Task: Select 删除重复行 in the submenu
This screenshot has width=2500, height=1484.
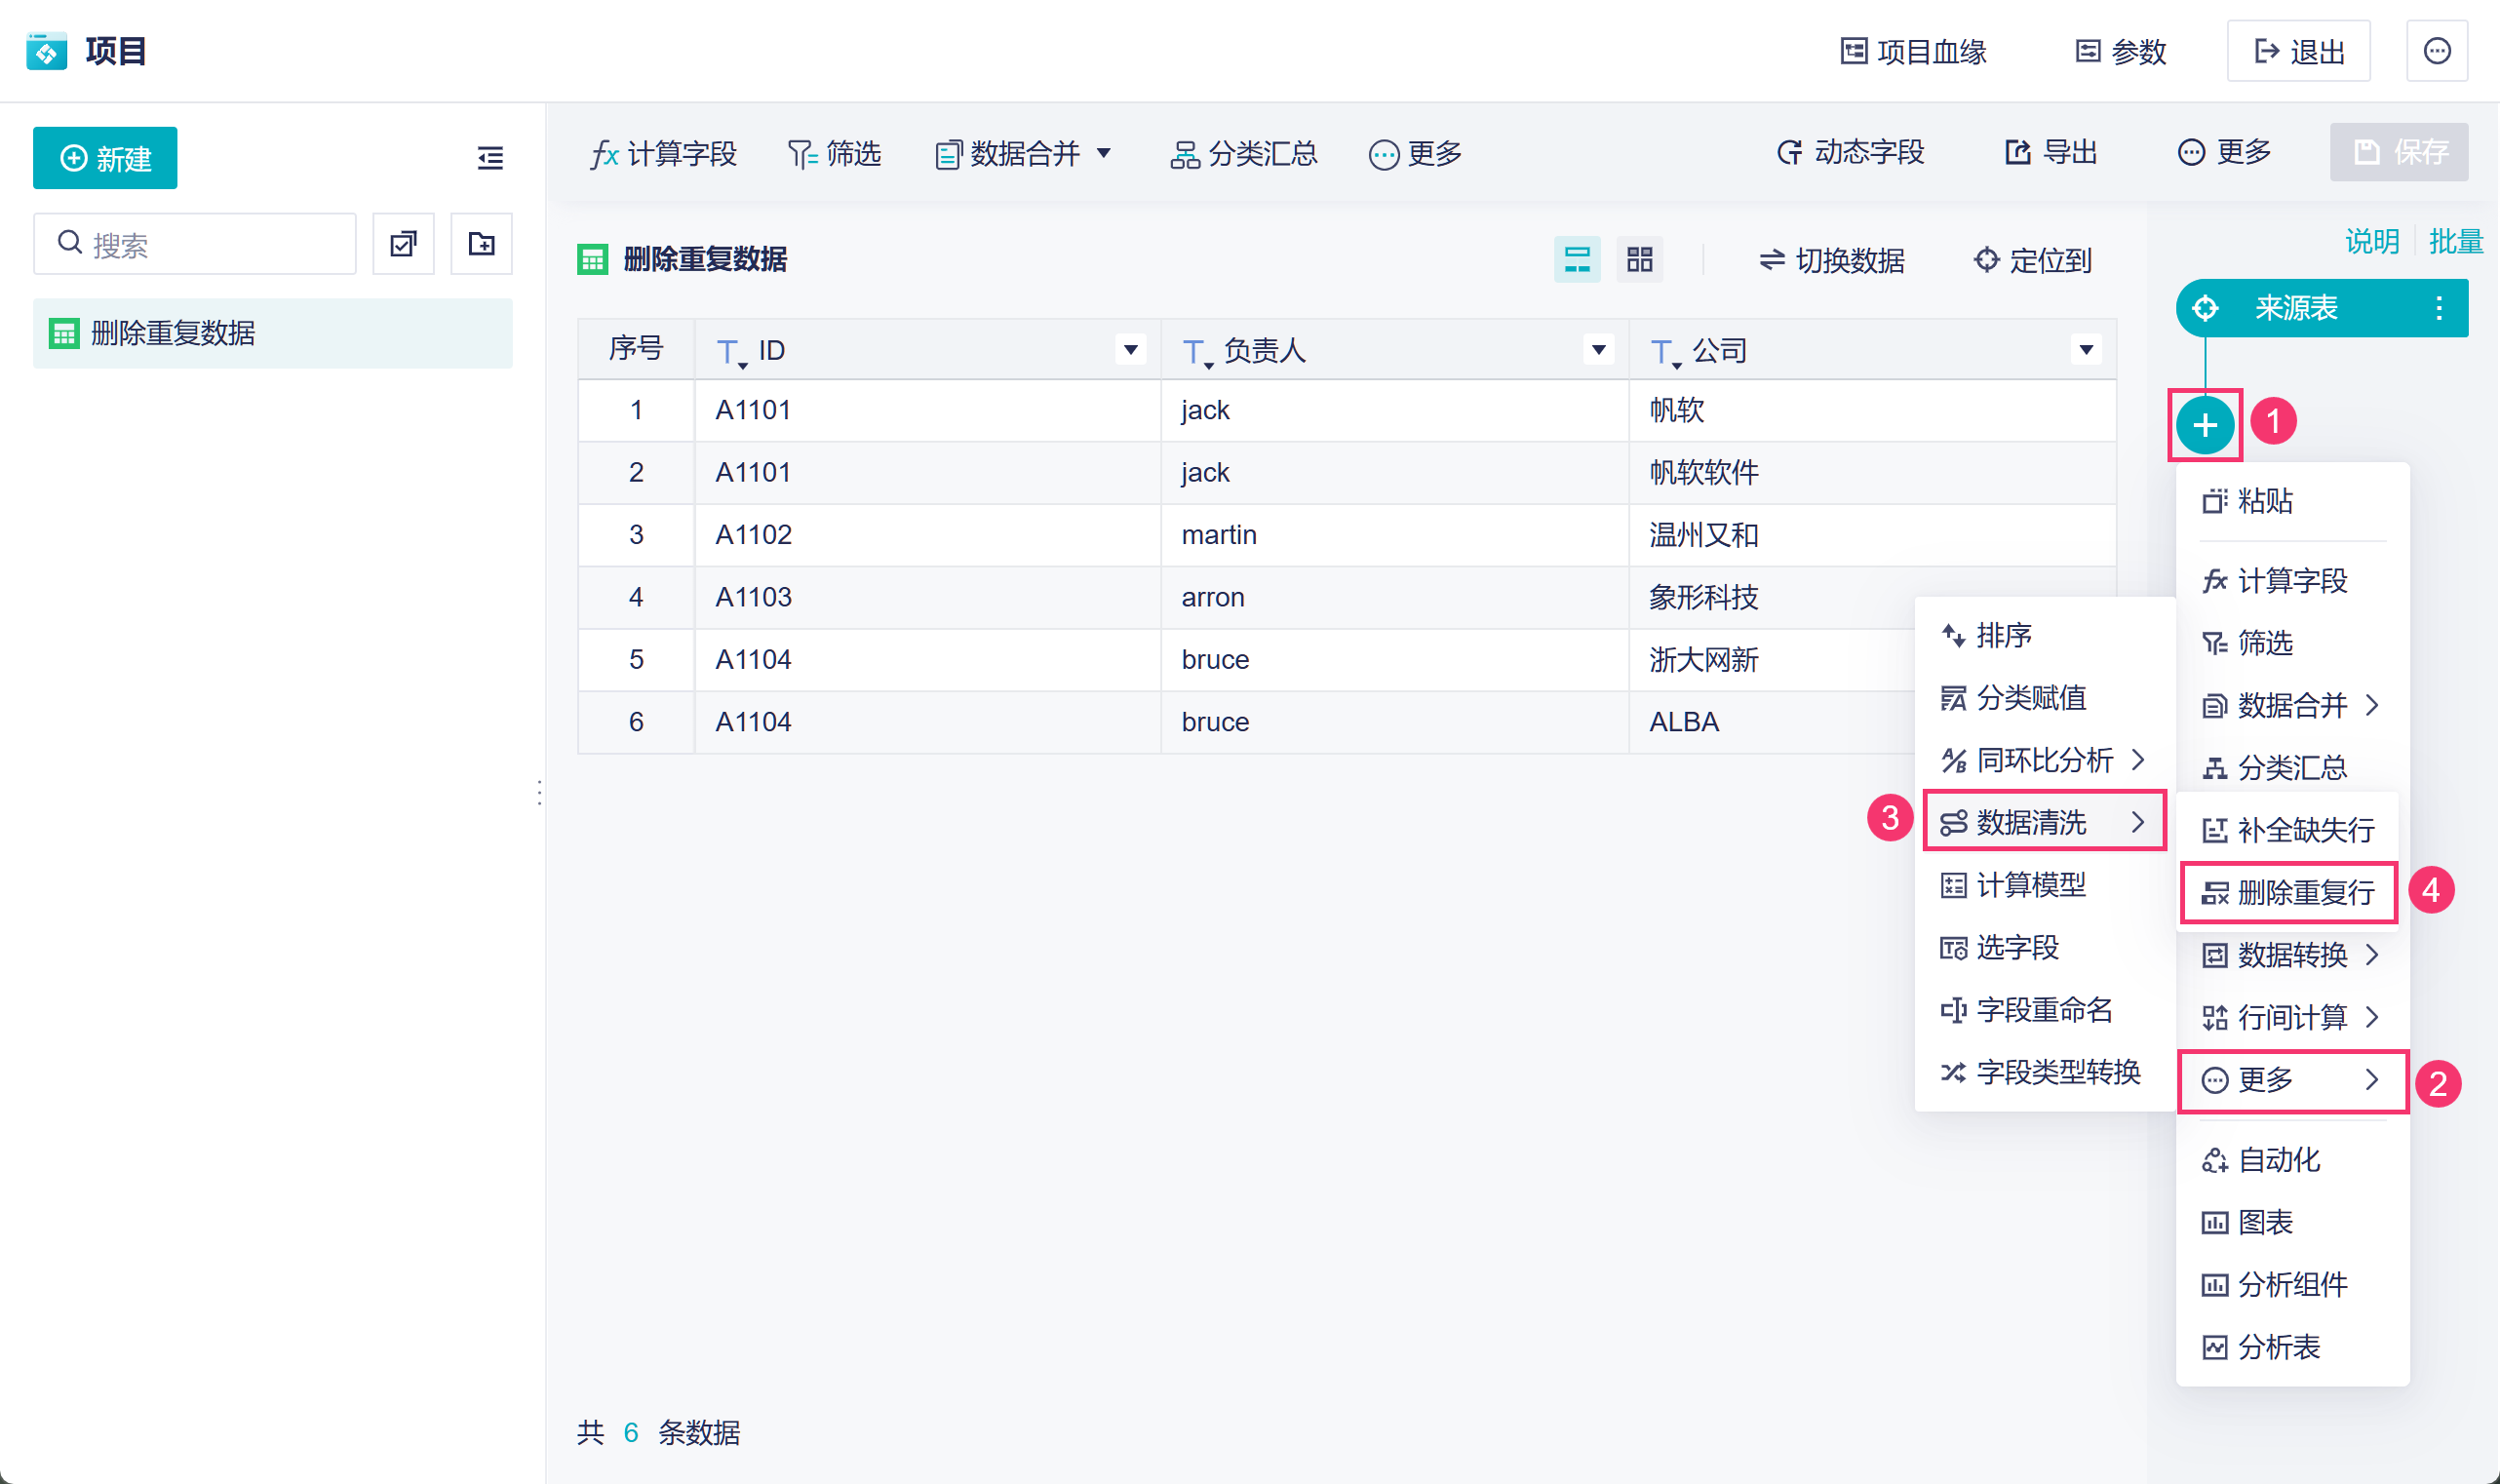Action: (2289, 892)
